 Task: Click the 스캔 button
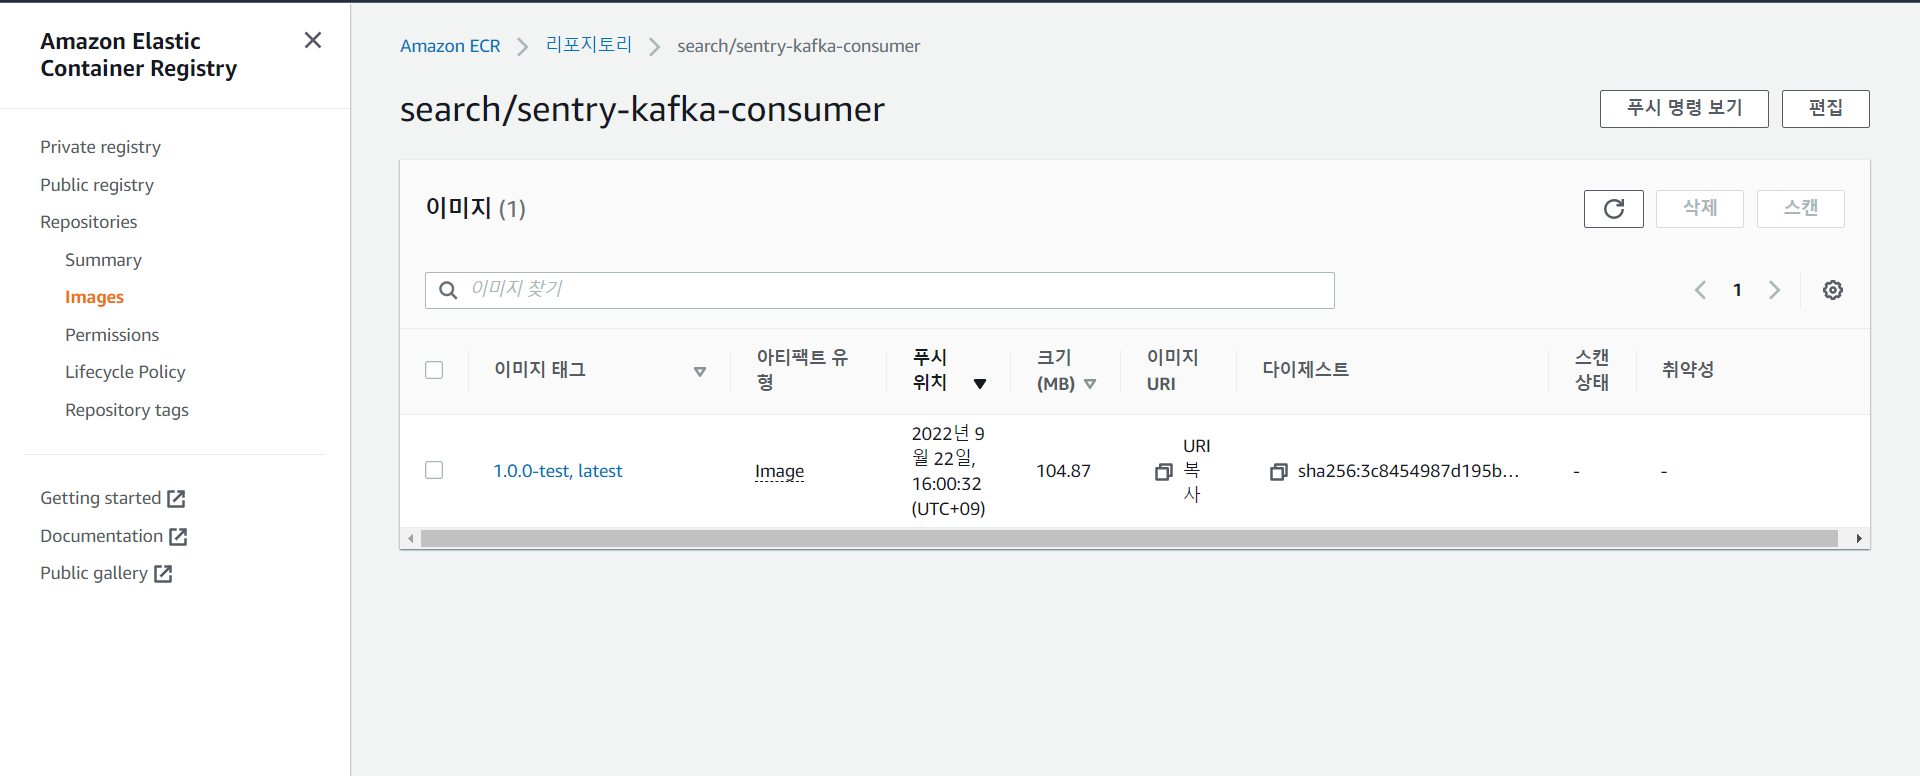pos(1800,209)
